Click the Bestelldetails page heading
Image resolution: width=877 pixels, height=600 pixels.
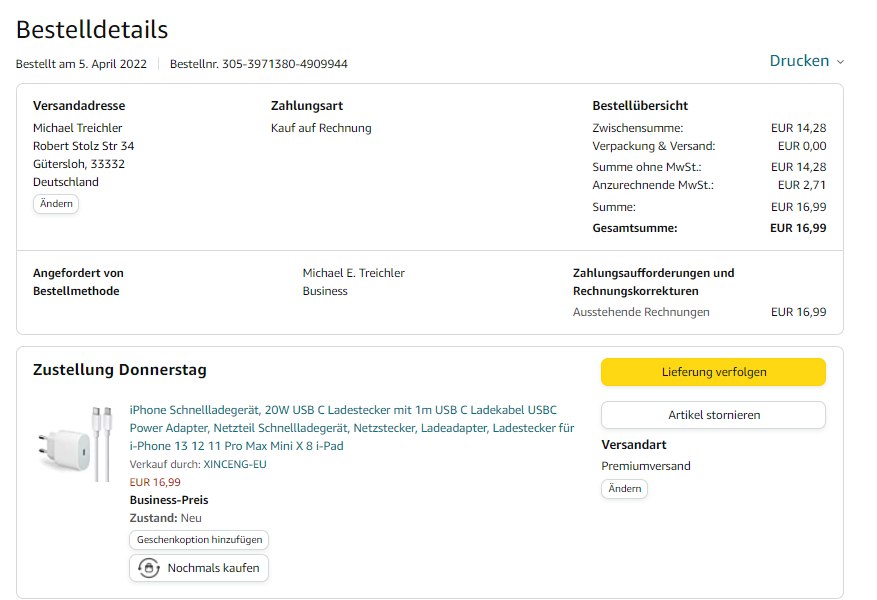click(x=92, y=30)
